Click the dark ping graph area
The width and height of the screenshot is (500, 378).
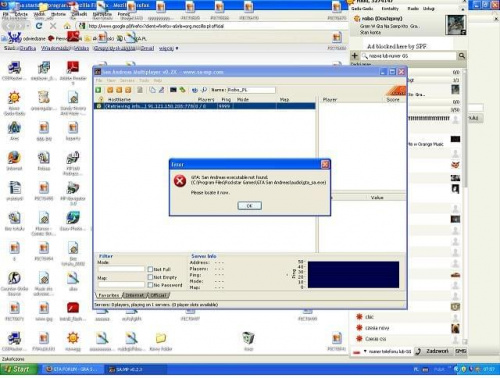(353, 274)
